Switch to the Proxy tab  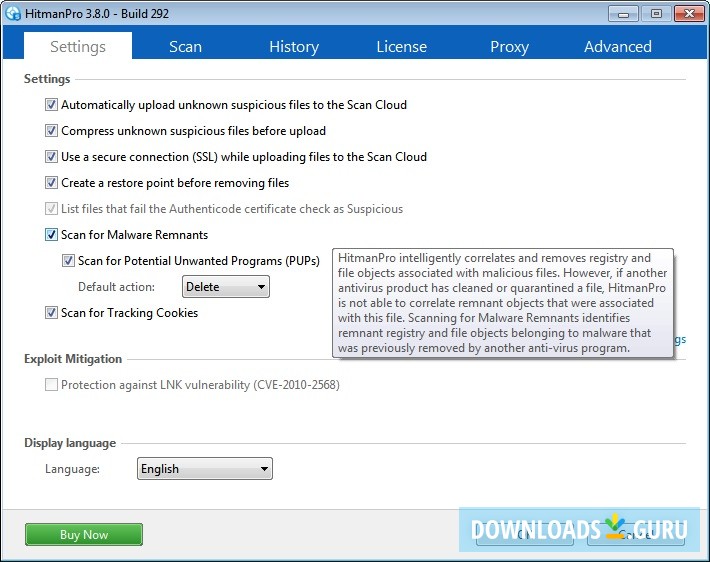pyautogui.click(x=509, y=47)
